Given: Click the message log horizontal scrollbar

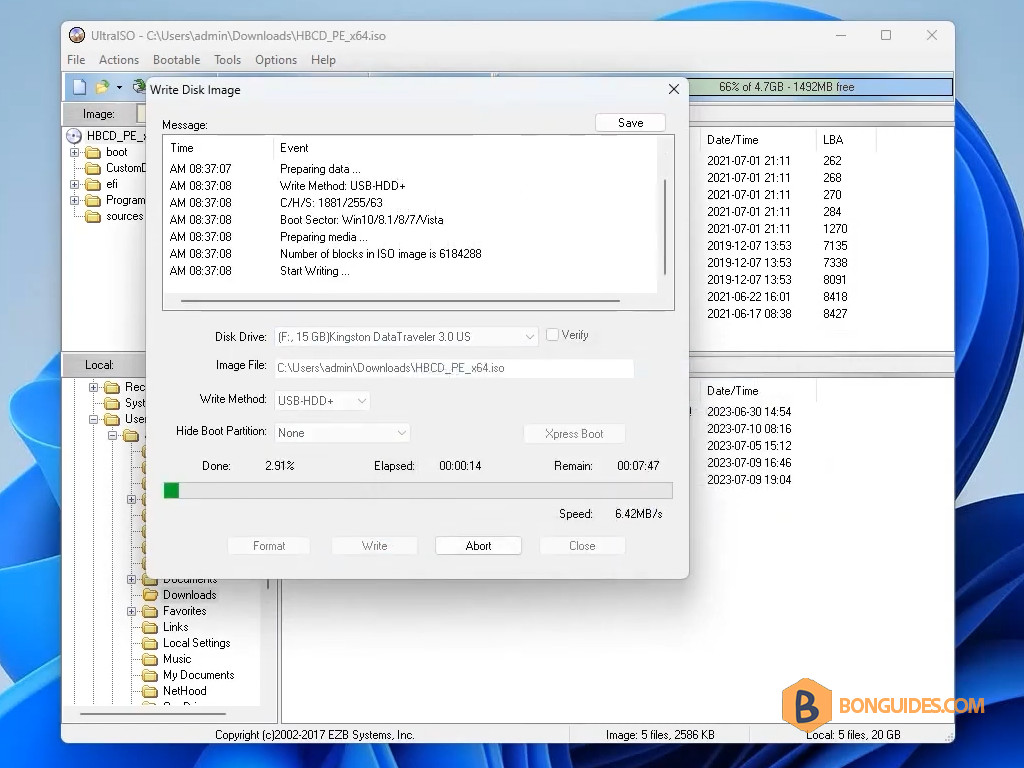Looking at the screenshot, I should pyautogui.click(x=400, y=301).
